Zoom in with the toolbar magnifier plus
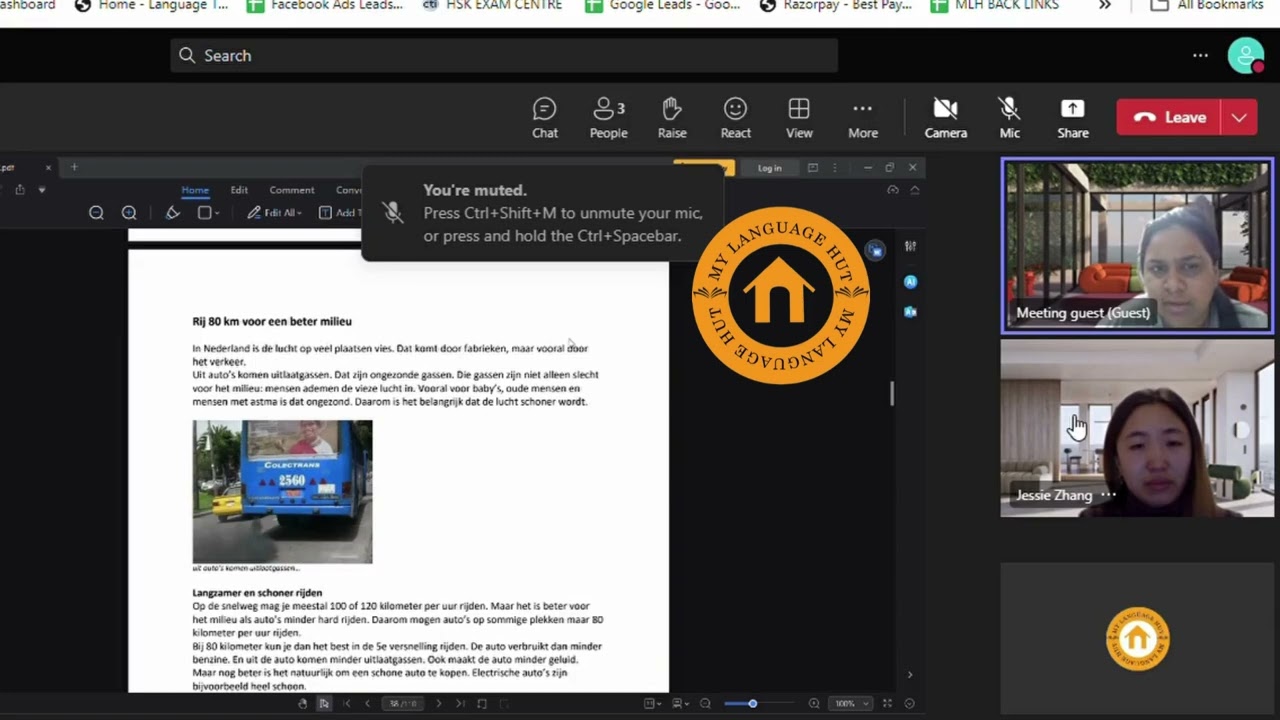This screenshot has width=1280, height=720. (129, 212)
